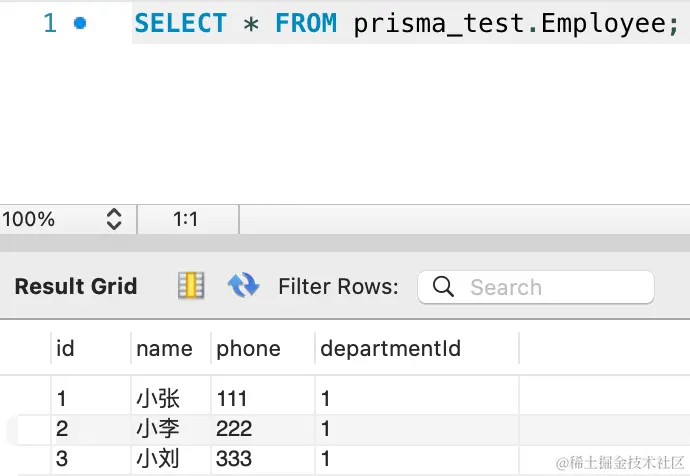
Task: Click the phone cell with value 333
Action: click(234, 459)
